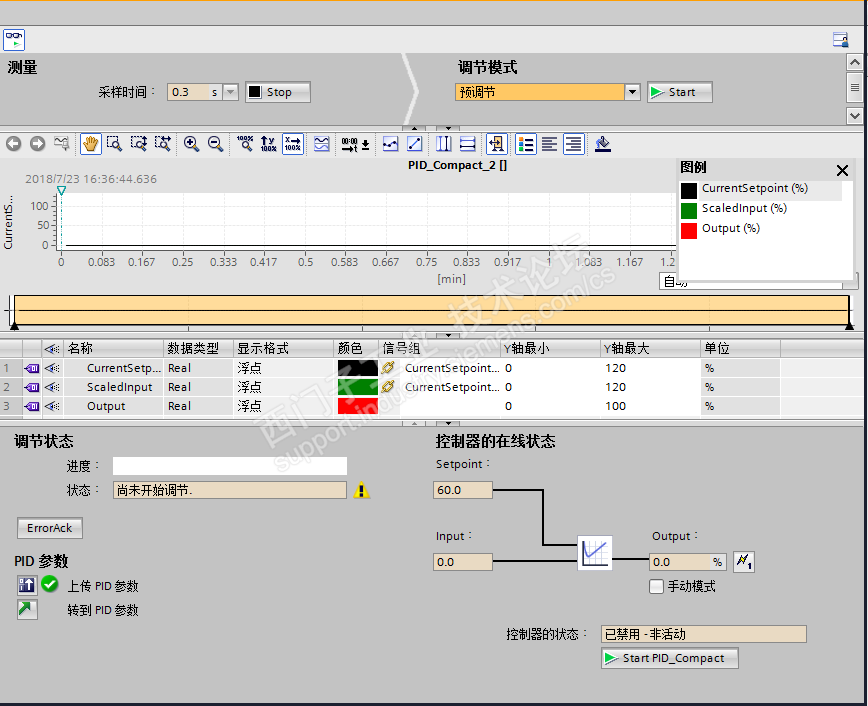
Task: Click the show chart legend export icon
Action: click(x=497, y=144)
